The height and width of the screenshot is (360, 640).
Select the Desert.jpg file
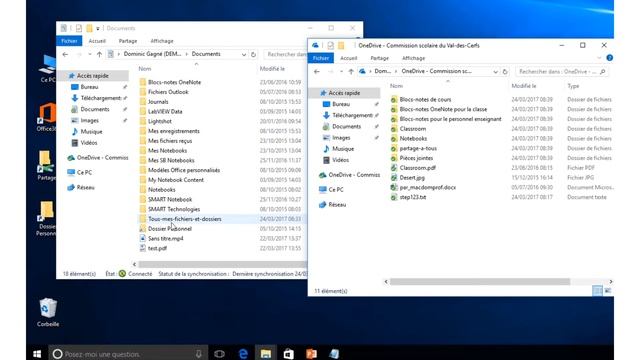point(412,178)
